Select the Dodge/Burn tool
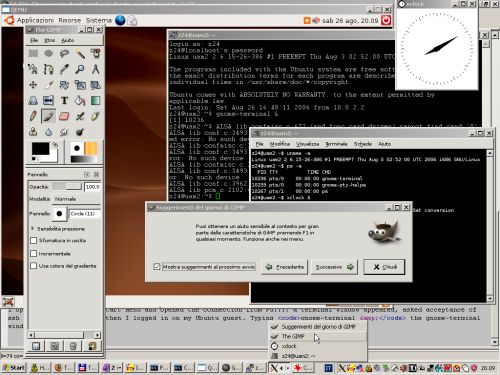The image size is (500, 375). pos(80,132)
